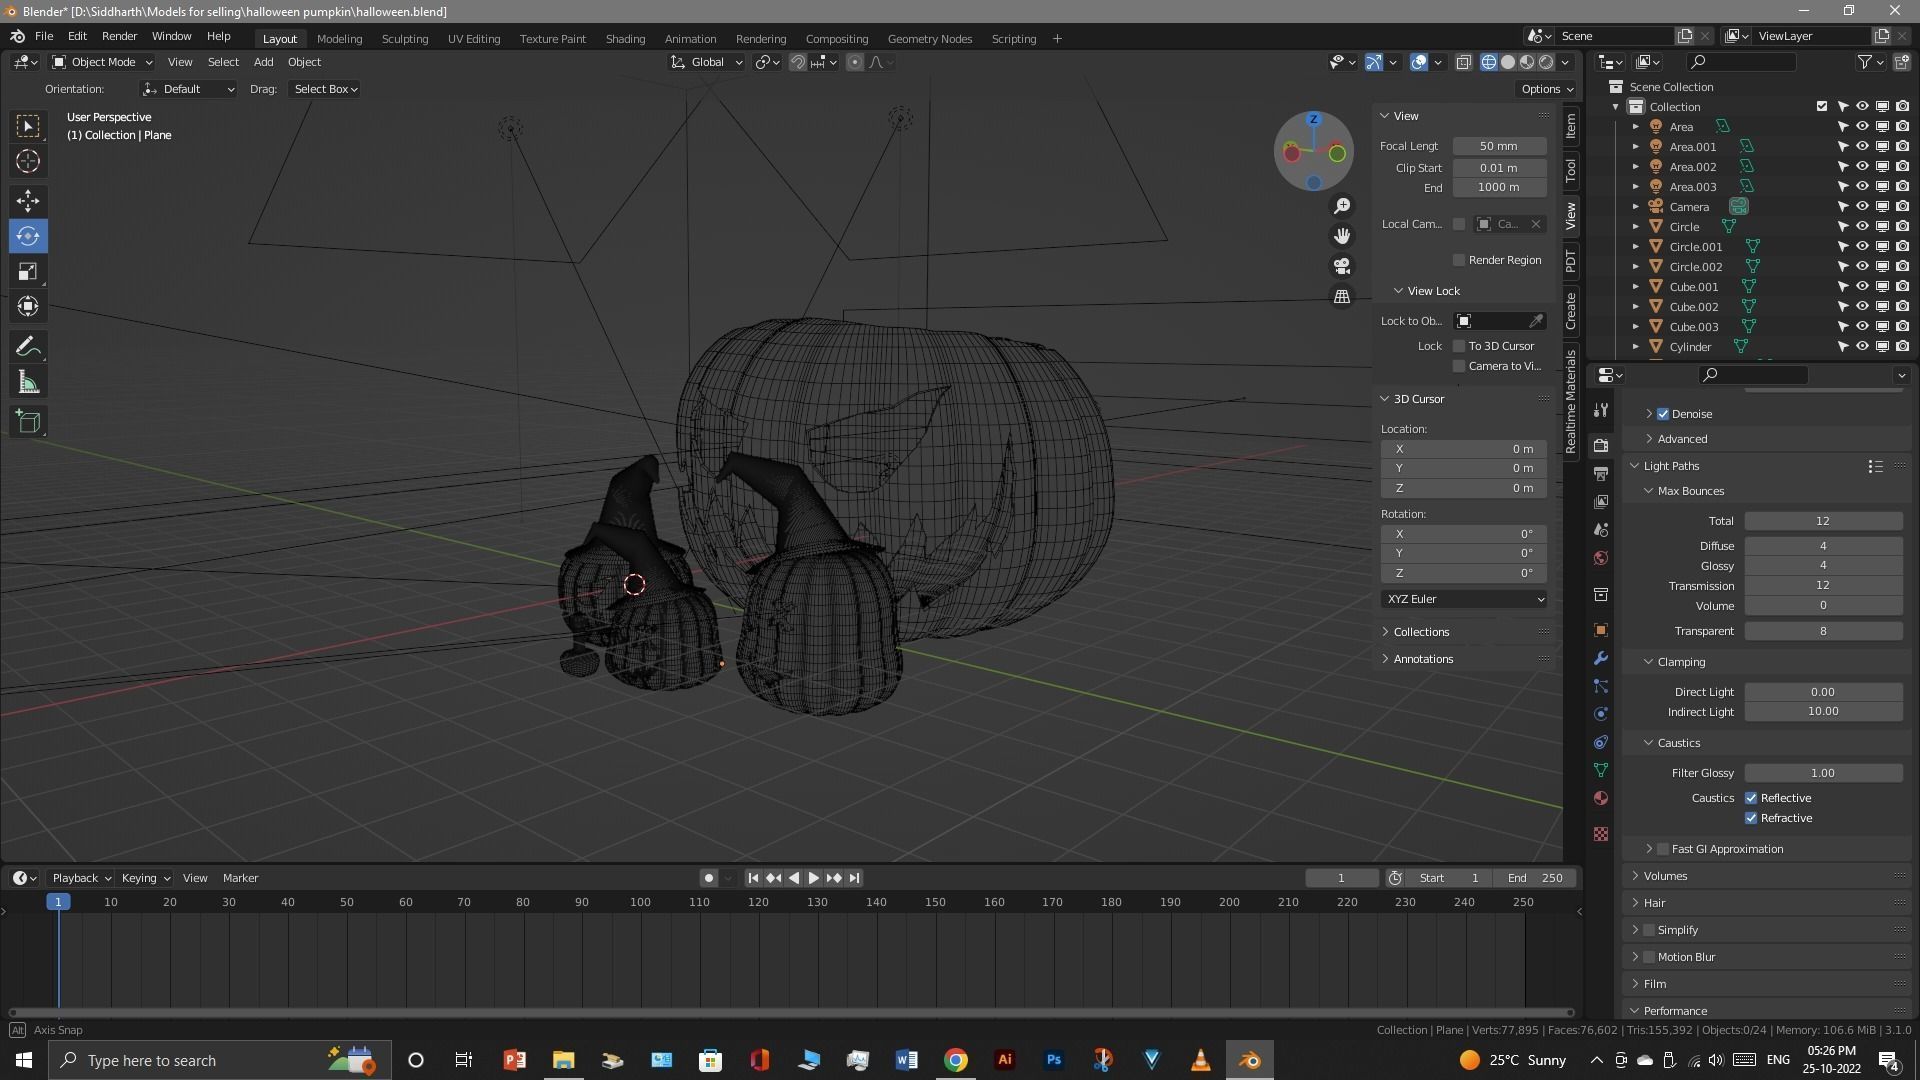
Task: Hide the Camera object in viewport
Action: (x=1862, y=207)
